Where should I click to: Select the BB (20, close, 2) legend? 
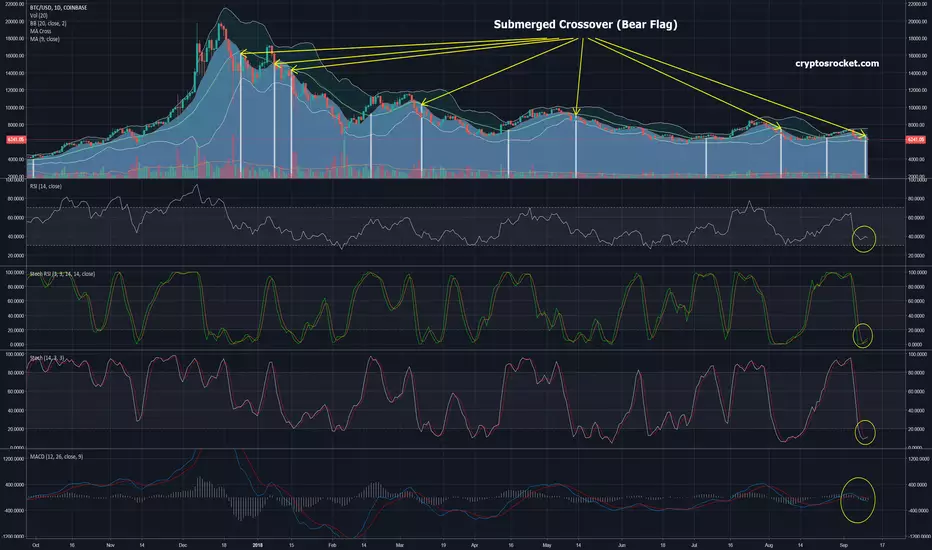tap(48, 23)
